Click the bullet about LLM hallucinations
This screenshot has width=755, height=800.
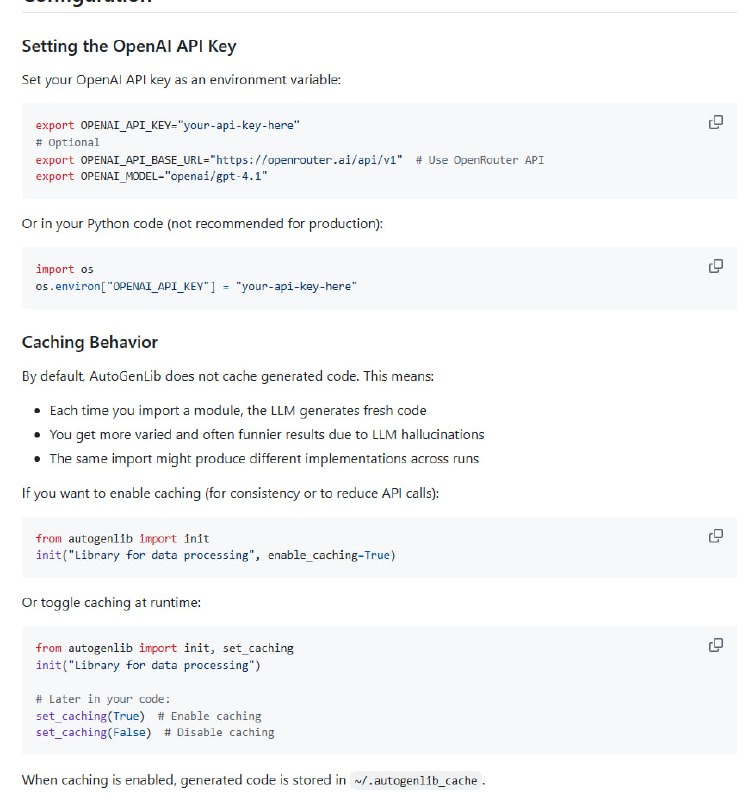266,434
